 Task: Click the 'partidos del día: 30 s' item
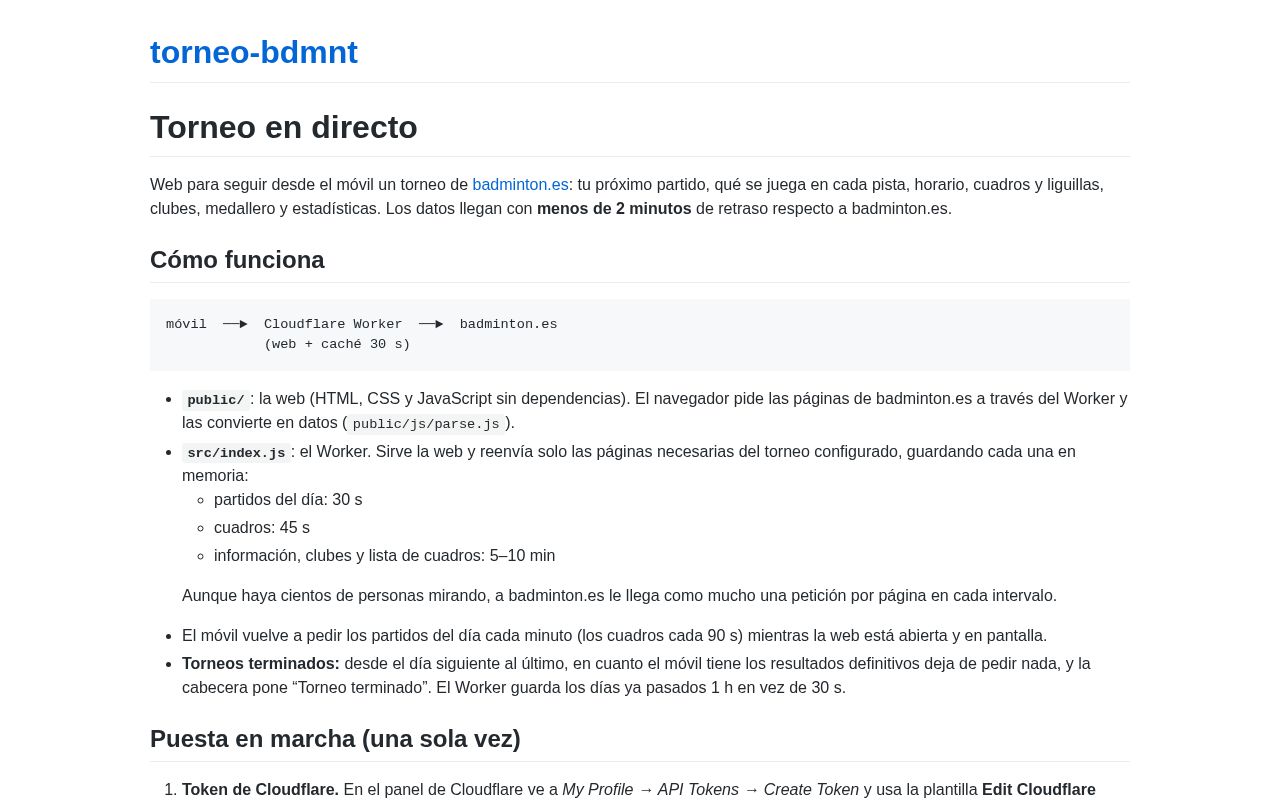(288, 500)
